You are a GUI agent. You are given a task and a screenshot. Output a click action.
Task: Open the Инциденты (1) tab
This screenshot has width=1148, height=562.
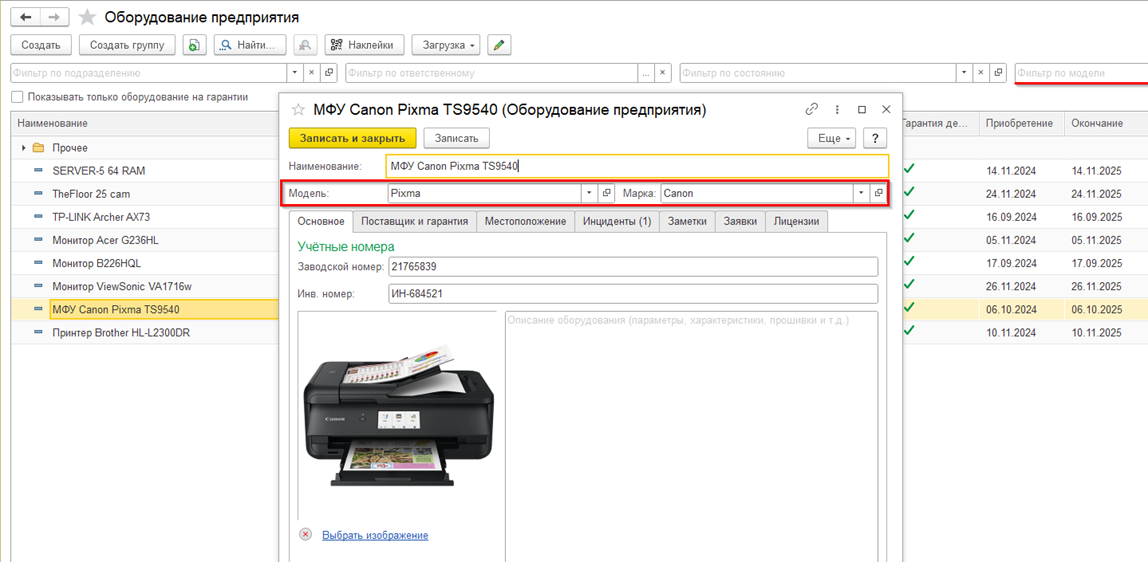click(x=617, y=221)
